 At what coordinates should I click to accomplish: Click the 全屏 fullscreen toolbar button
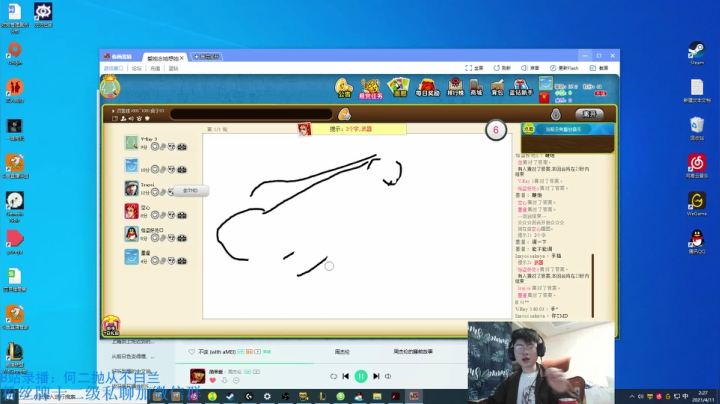coord(474,68)
